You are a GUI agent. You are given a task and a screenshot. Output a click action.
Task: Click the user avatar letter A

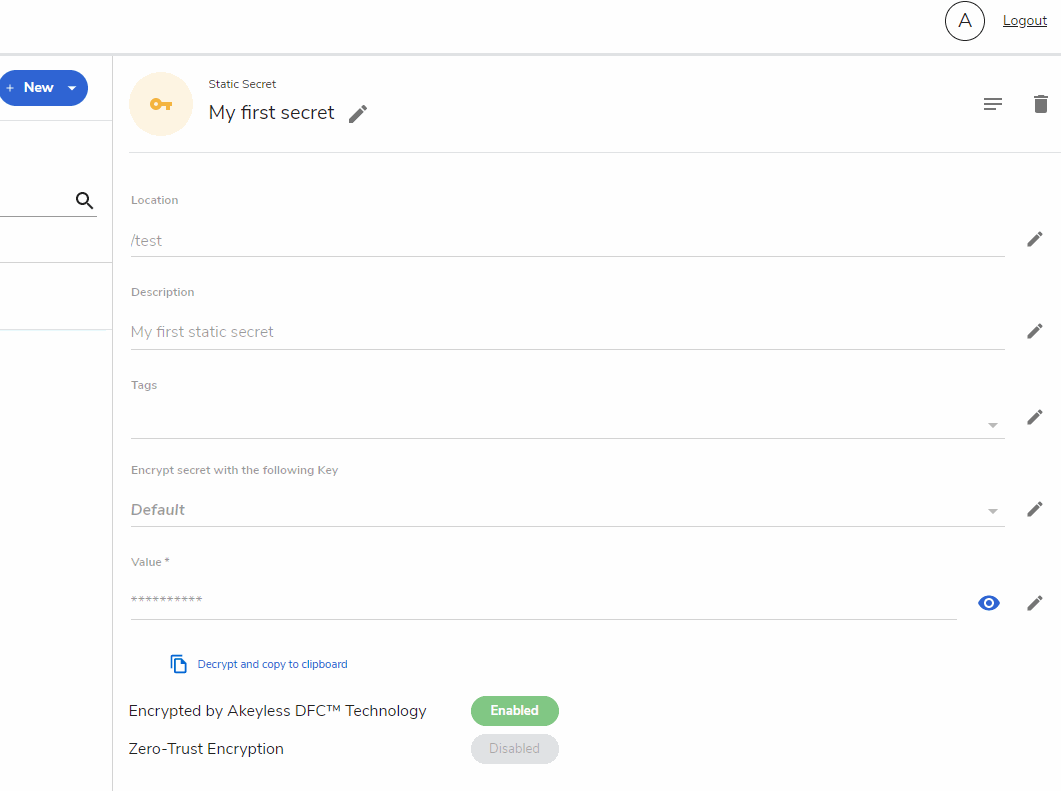tap(964, 21)
